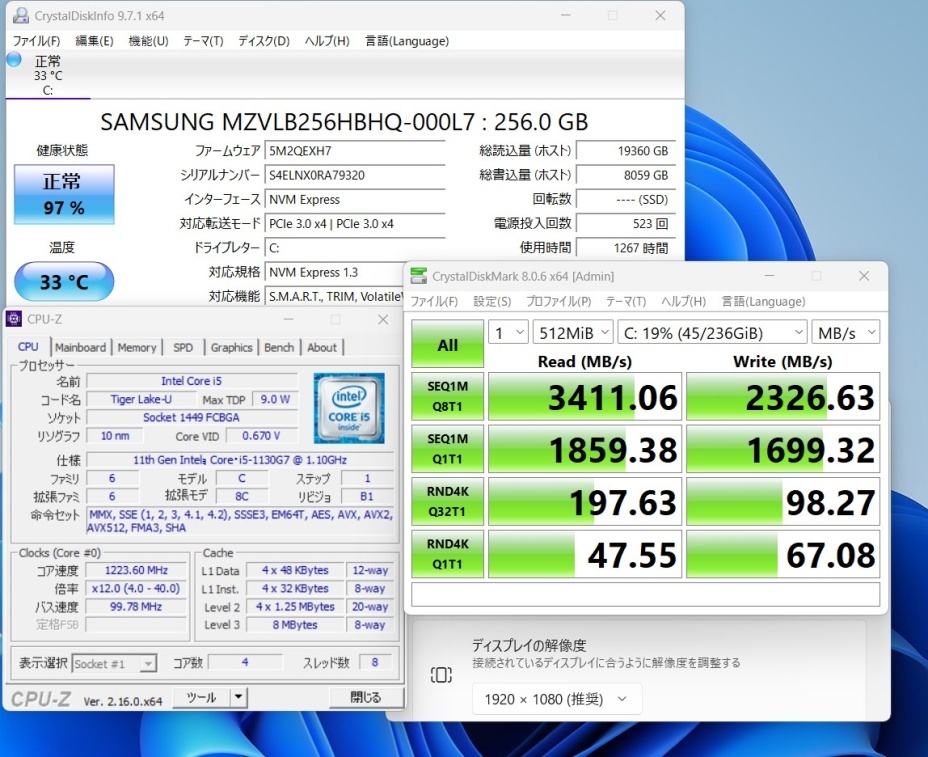Screen dimensions: 928x757
Task: Open the 512MiB test size dropdown
Action: [573, 333]
